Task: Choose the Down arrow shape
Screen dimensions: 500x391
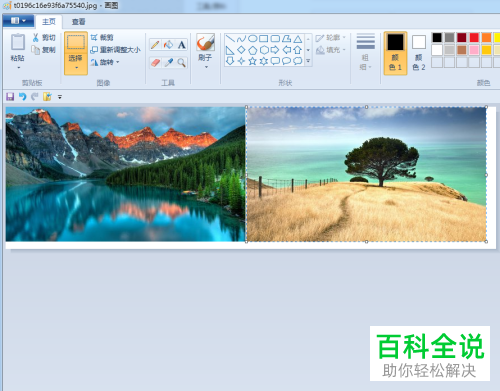Action: (230, 61)
